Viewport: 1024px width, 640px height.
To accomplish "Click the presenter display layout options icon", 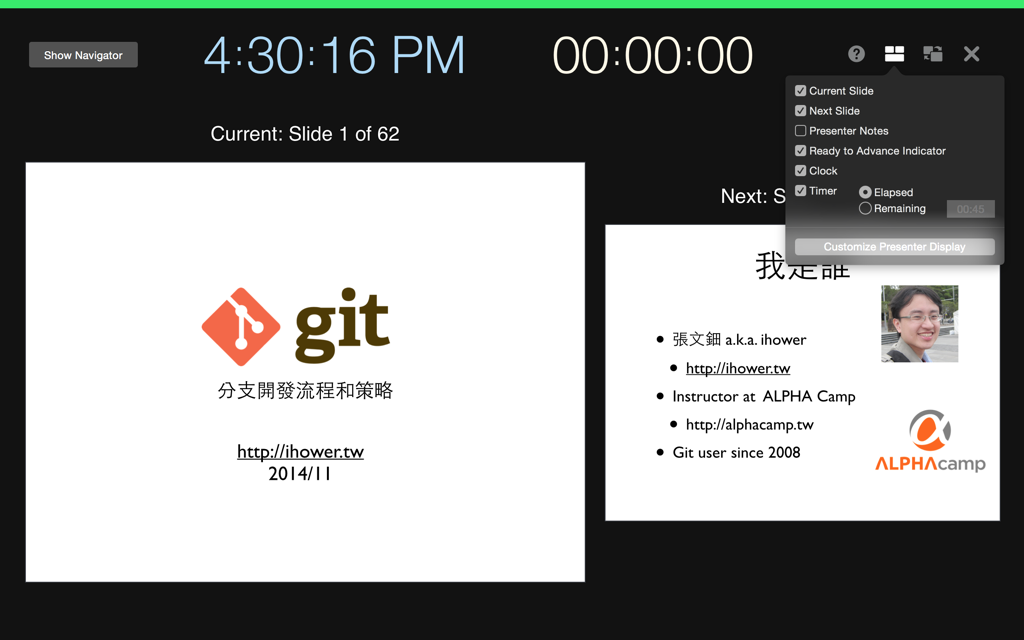I will (894, 54).
